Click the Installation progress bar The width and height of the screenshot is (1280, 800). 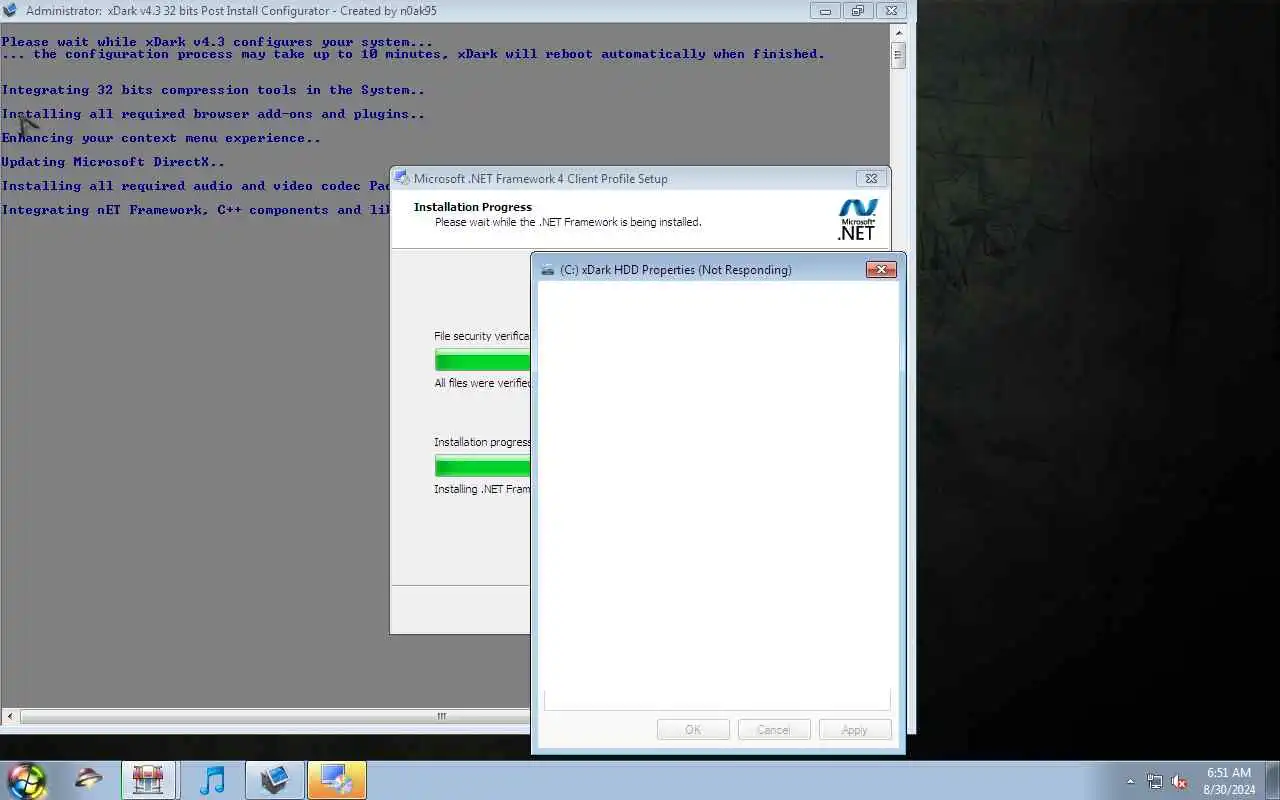[482, 466]
